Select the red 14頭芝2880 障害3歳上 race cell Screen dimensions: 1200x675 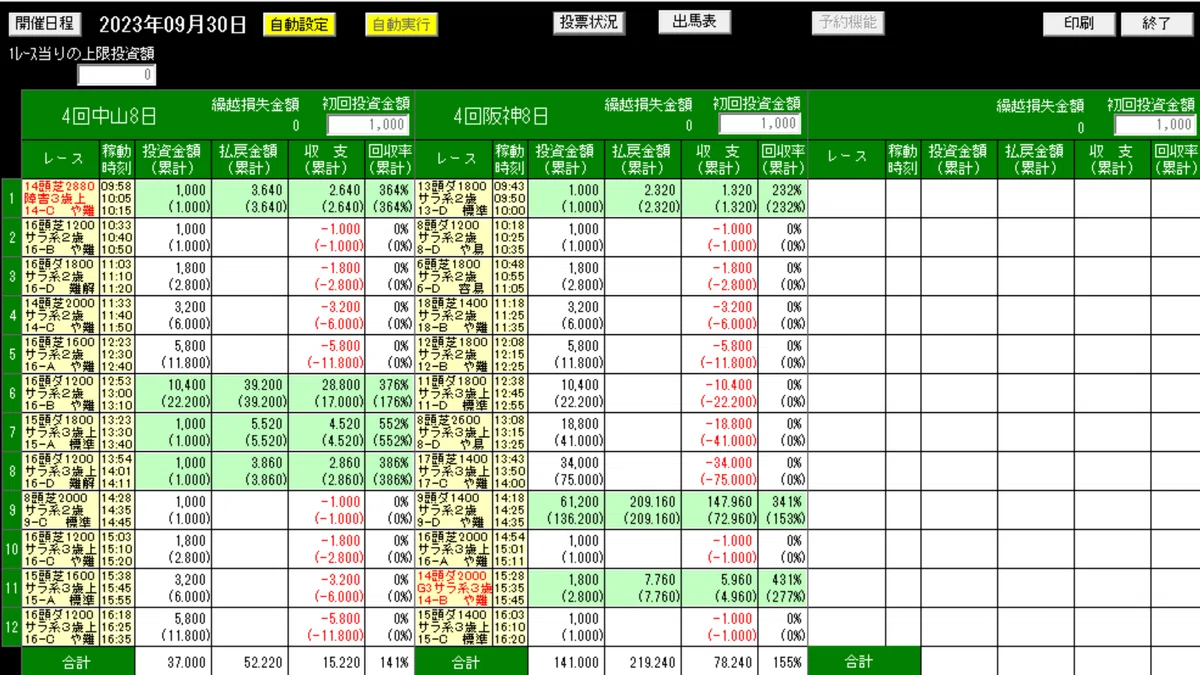[x=59, y=199]
